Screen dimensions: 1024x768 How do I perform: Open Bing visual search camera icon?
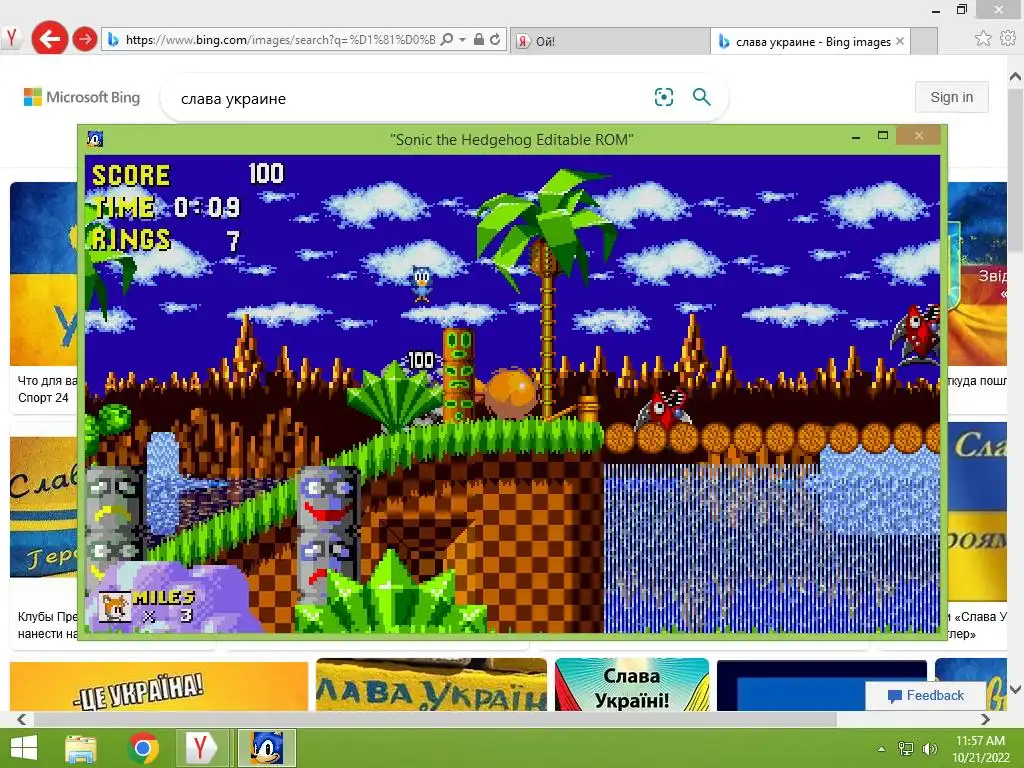[x=664, y=97]
